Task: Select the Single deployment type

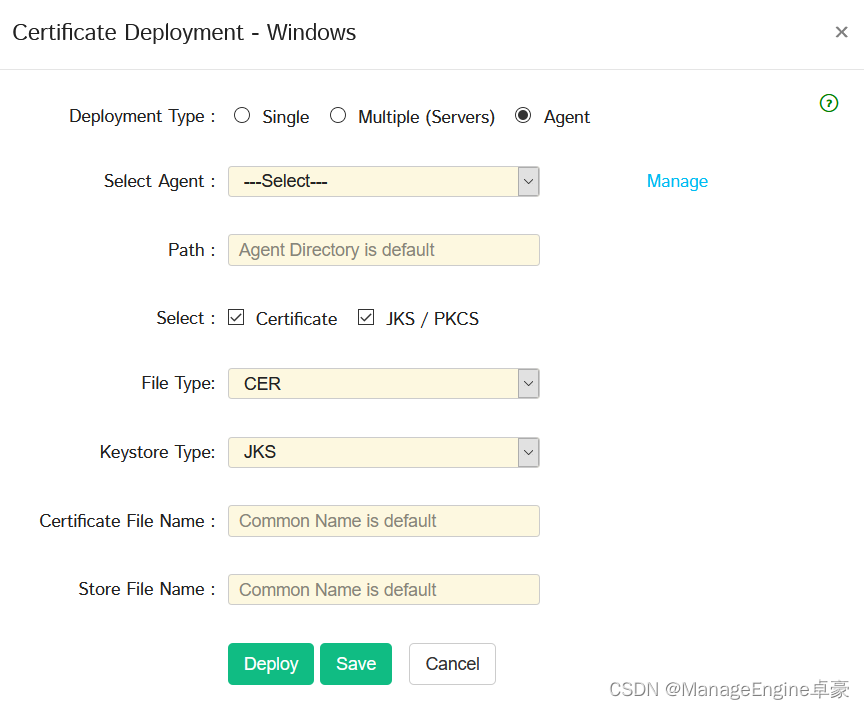Action: pyautogui.click(x=242, y=116)
